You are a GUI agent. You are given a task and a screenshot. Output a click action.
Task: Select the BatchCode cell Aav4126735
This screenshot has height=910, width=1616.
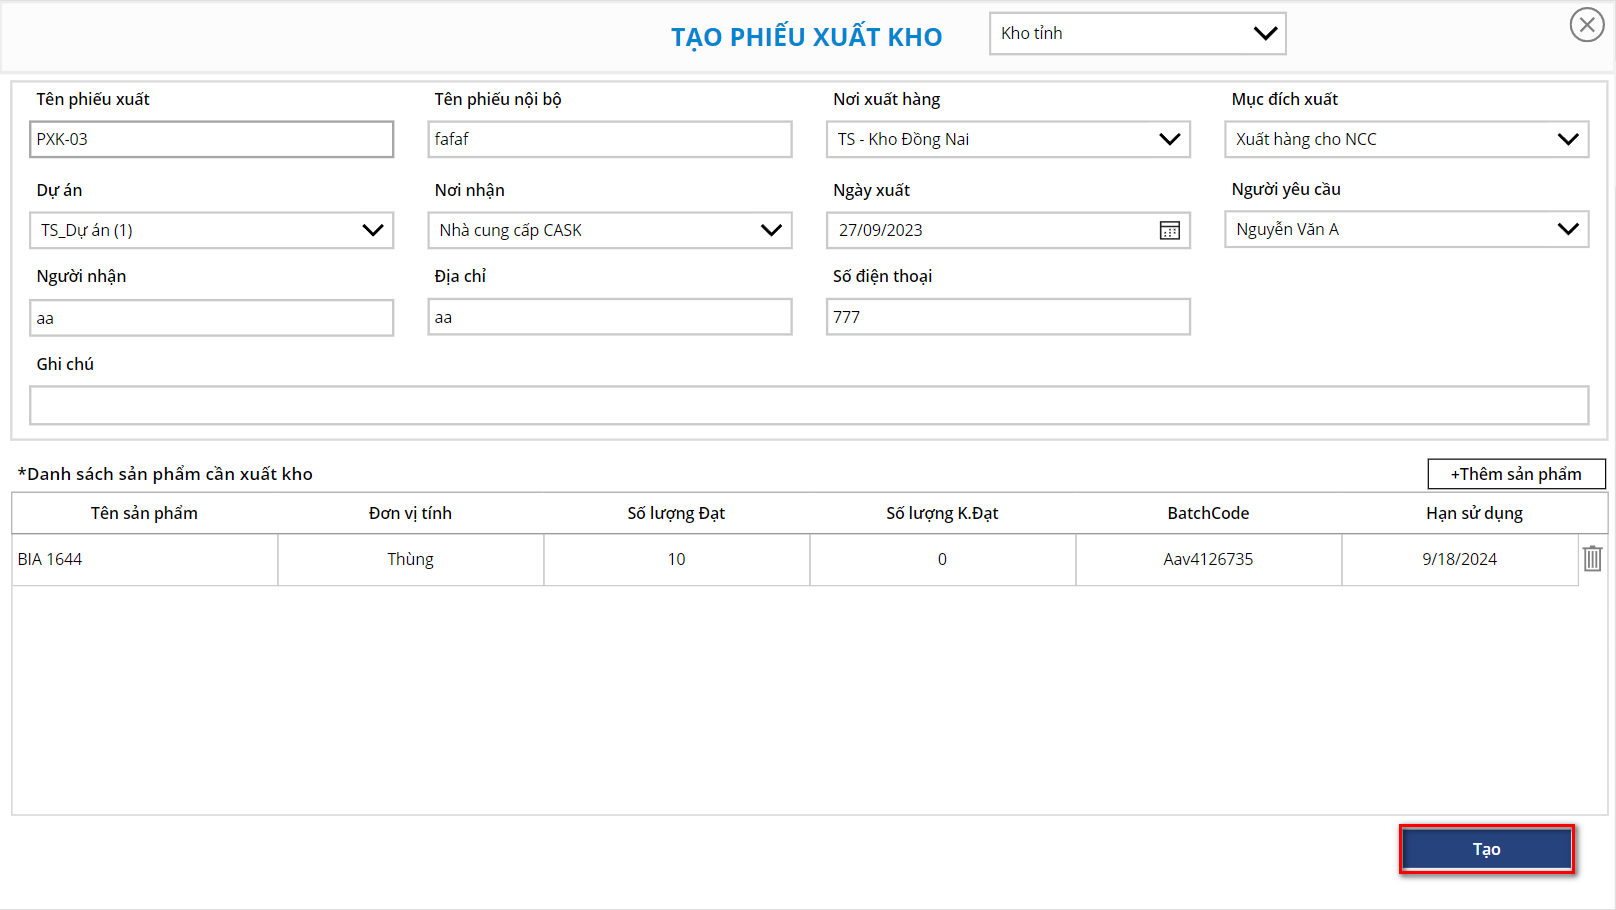tap(1208, 560)
